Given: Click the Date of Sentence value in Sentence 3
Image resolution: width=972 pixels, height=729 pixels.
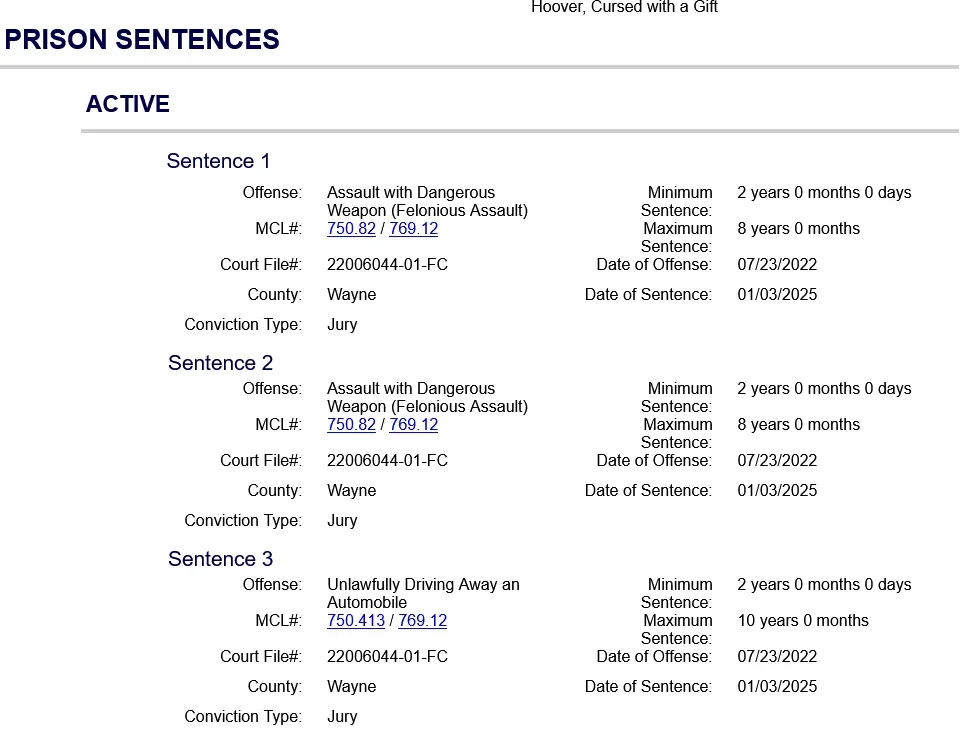Looking at the screenshot, I should pos(777,687).
